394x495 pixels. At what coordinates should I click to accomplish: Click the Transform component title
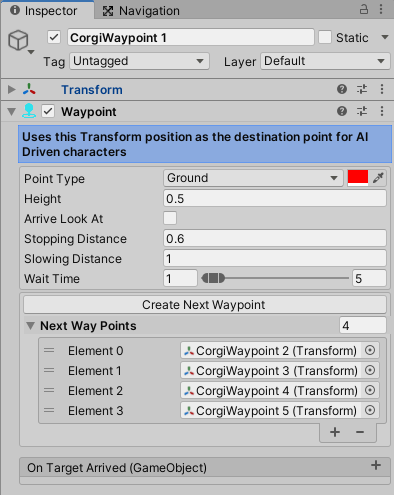tap(92, 90)
